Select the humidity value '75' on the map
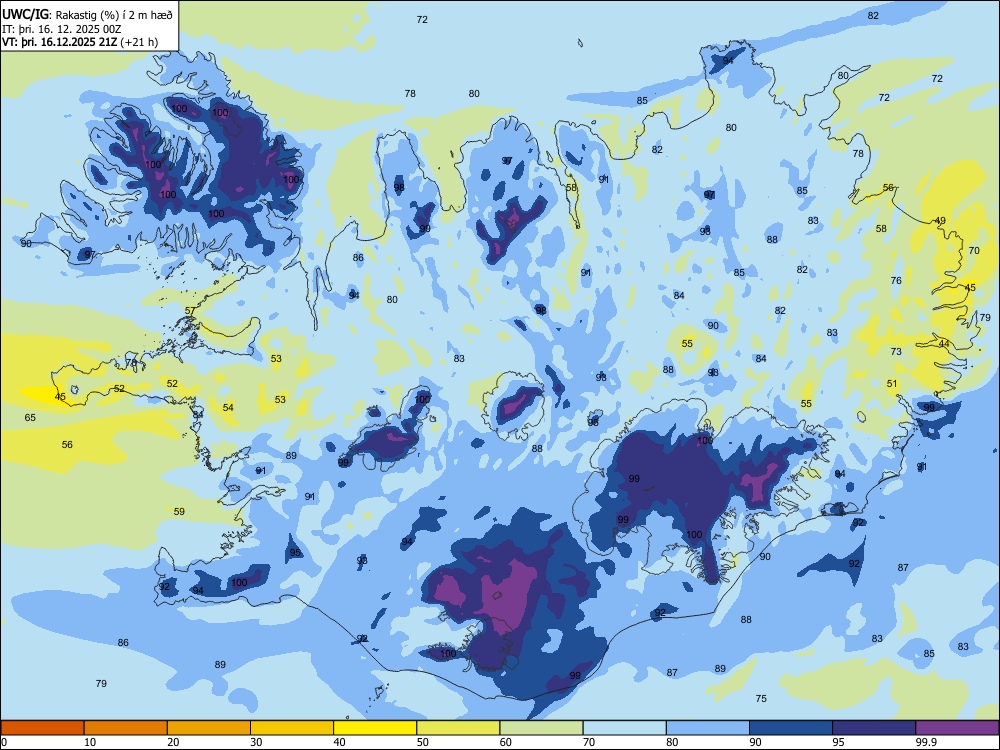1000x750 pixels. click(x=761, y=698)
